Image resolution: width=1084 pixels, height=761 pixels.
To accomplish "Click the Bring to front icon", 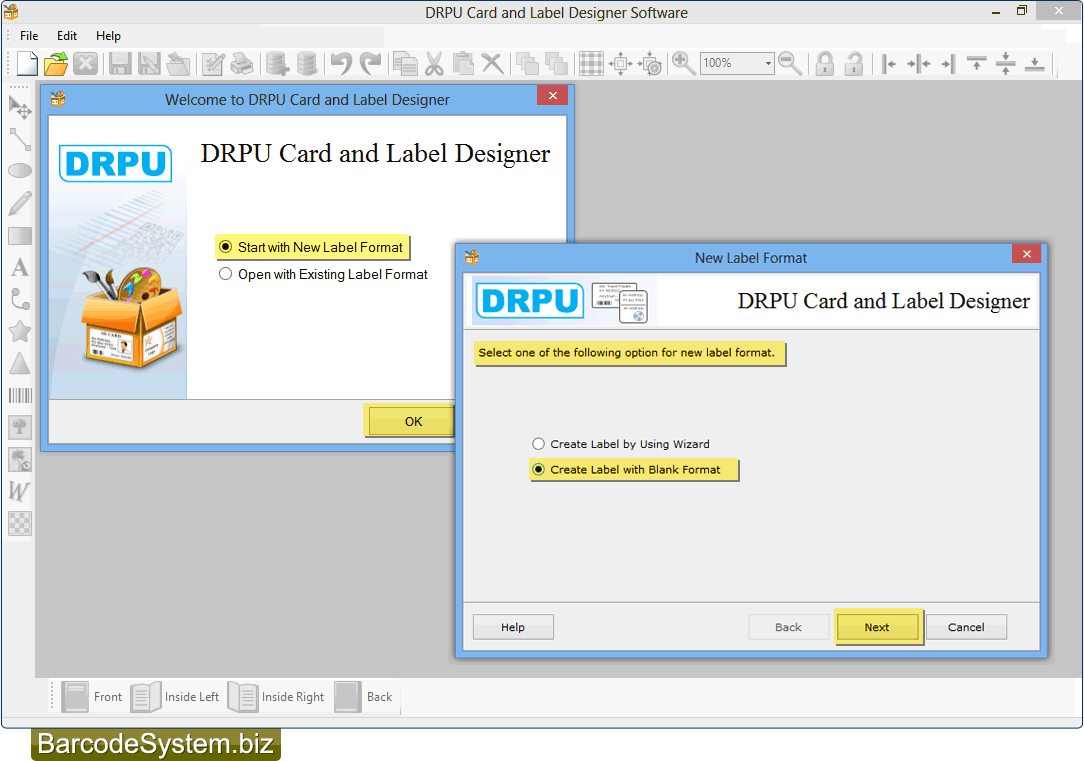I will point(527,64).
